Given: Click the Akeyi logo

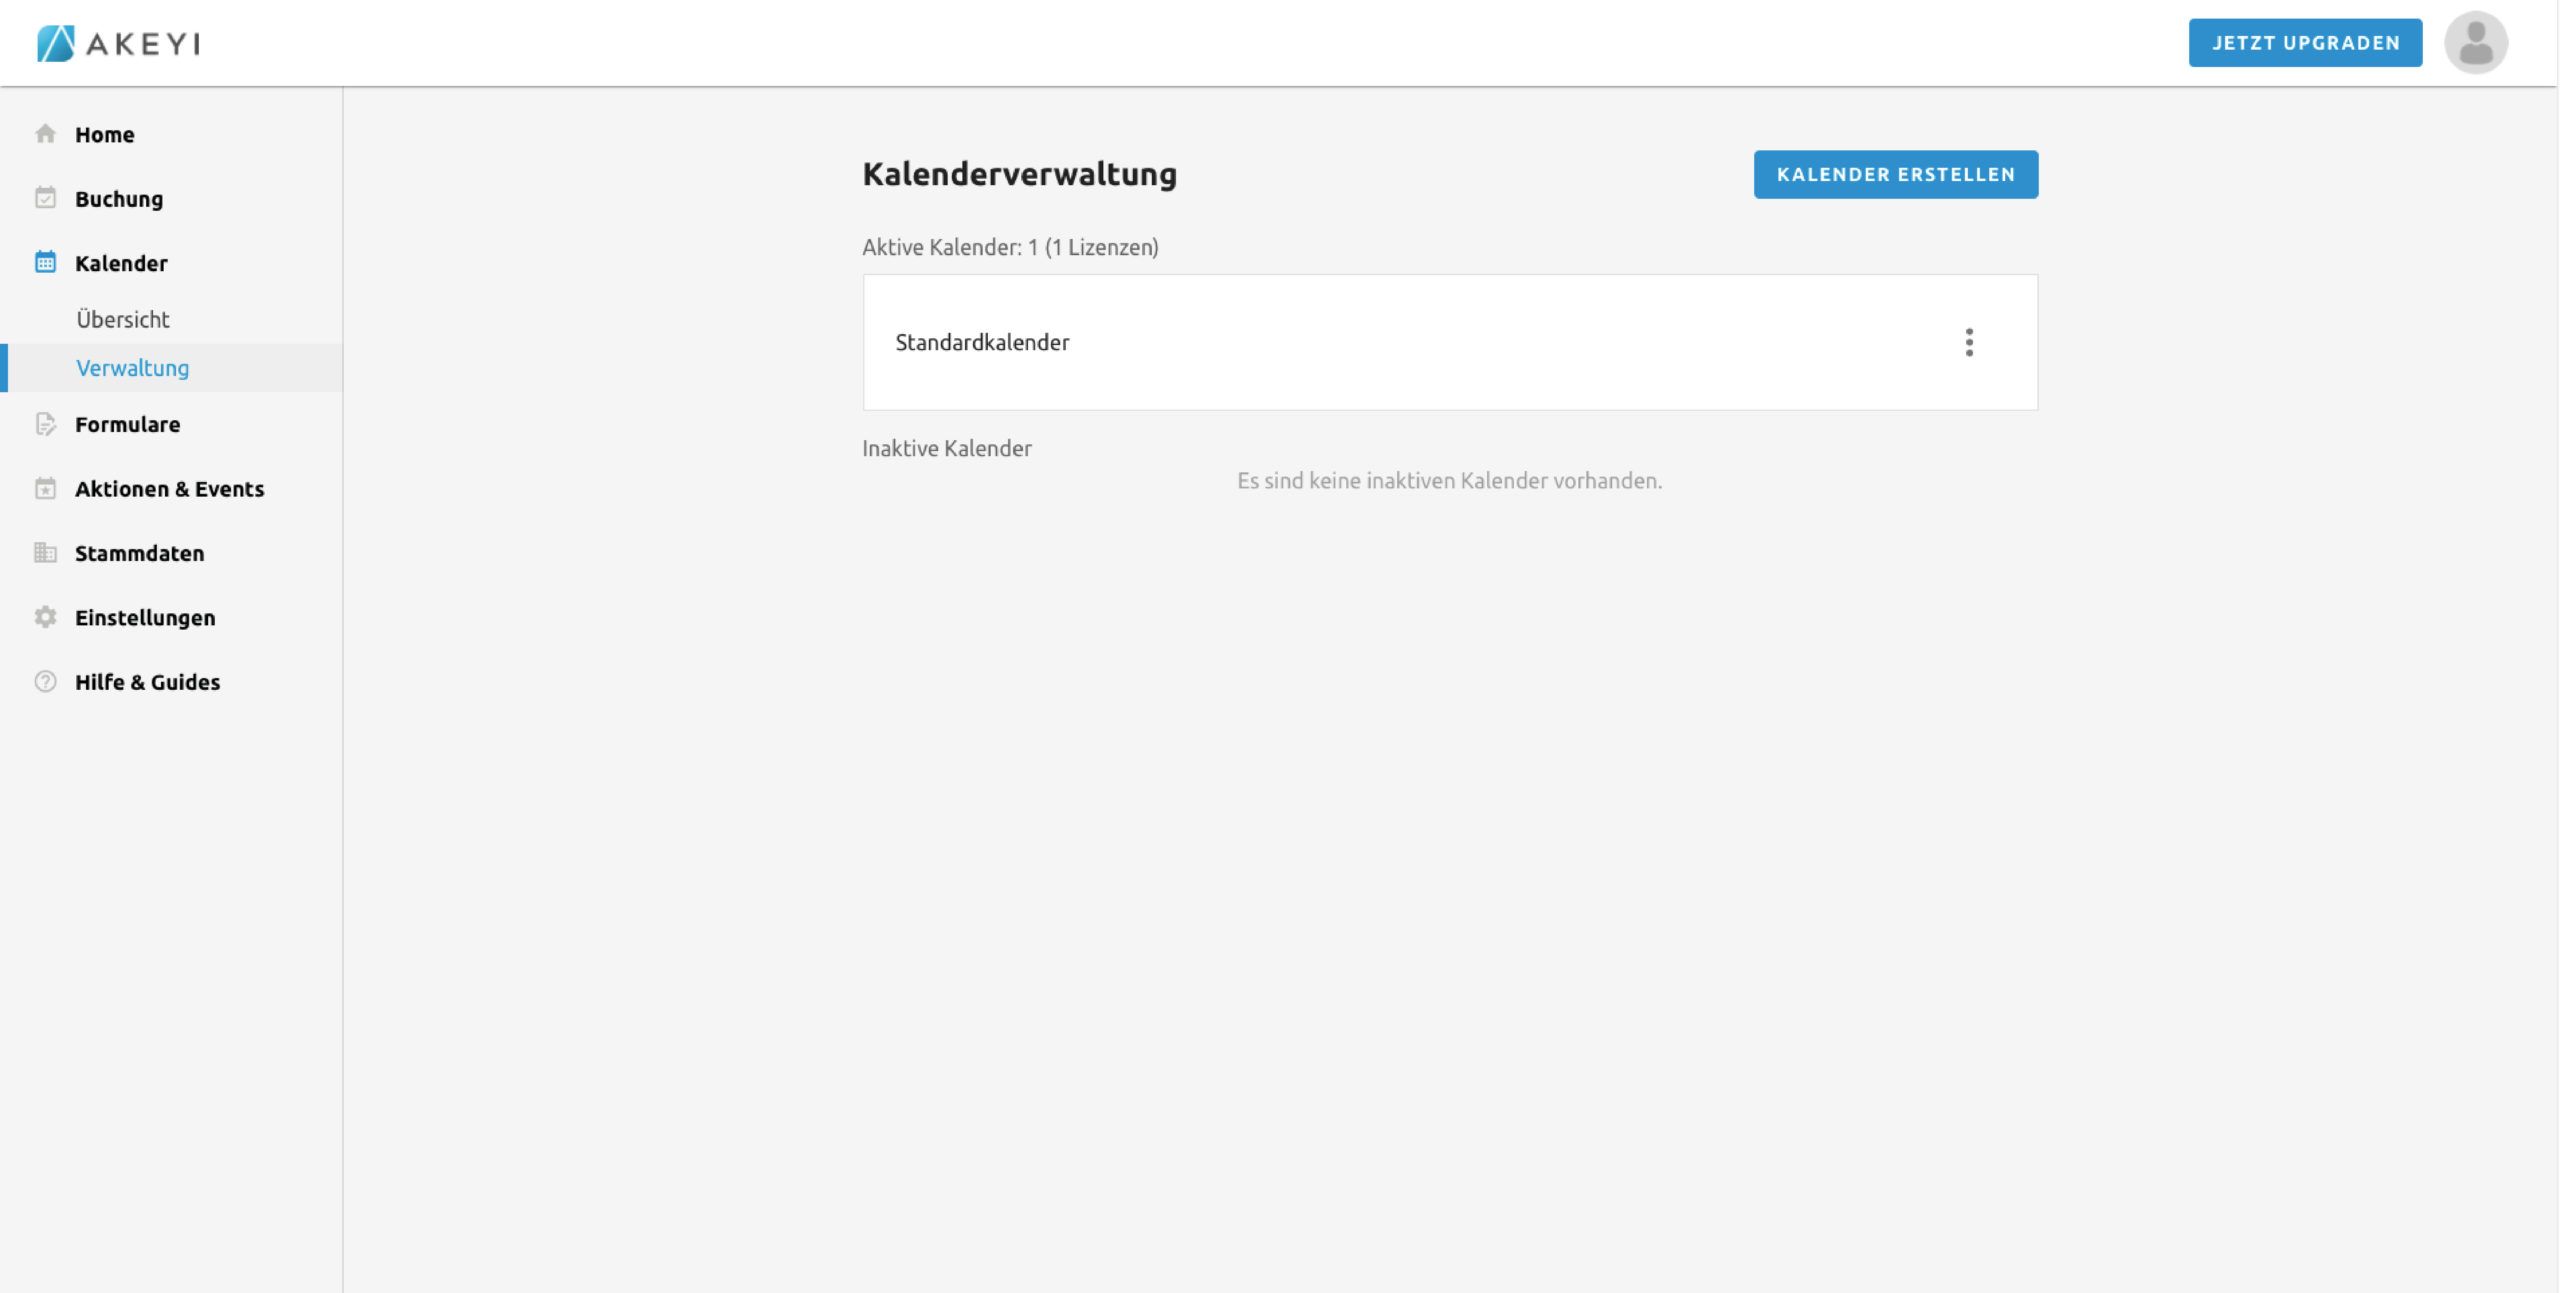Looking at the screenshot, I should (118, 43).
